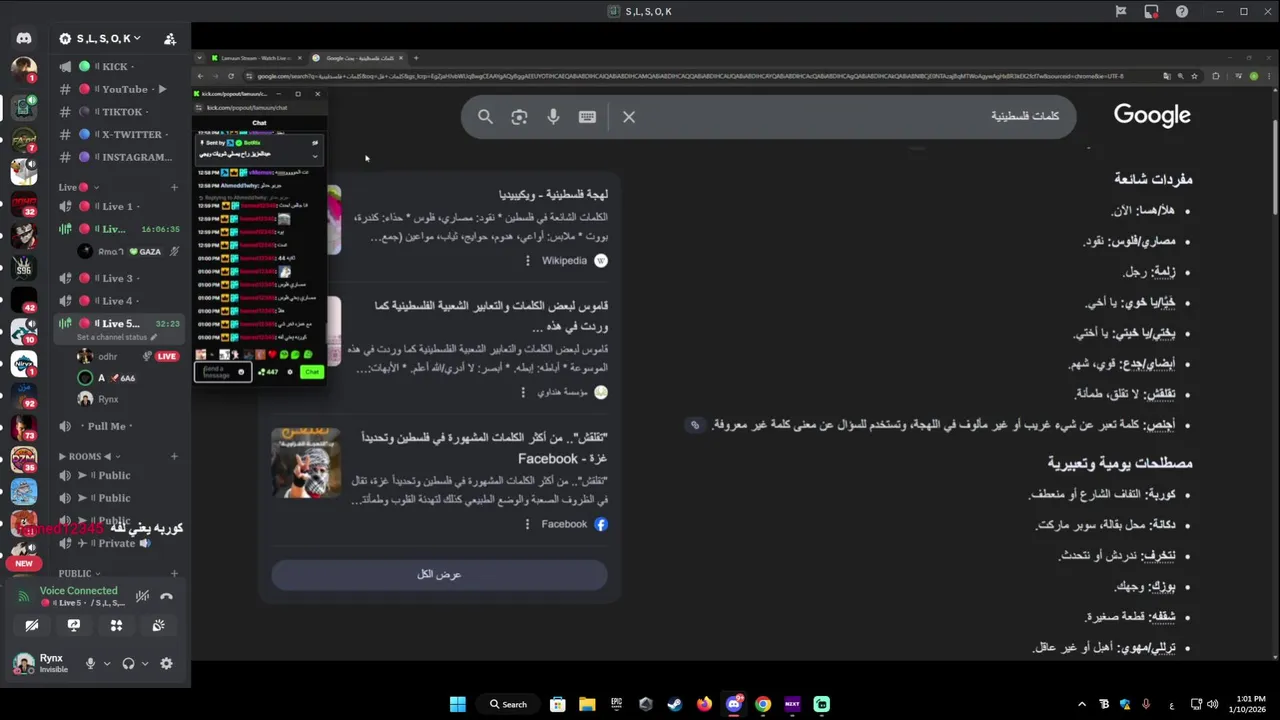Click the taskbar Search box
This screenshot has height=720, width=1280.
pos(508,704)
